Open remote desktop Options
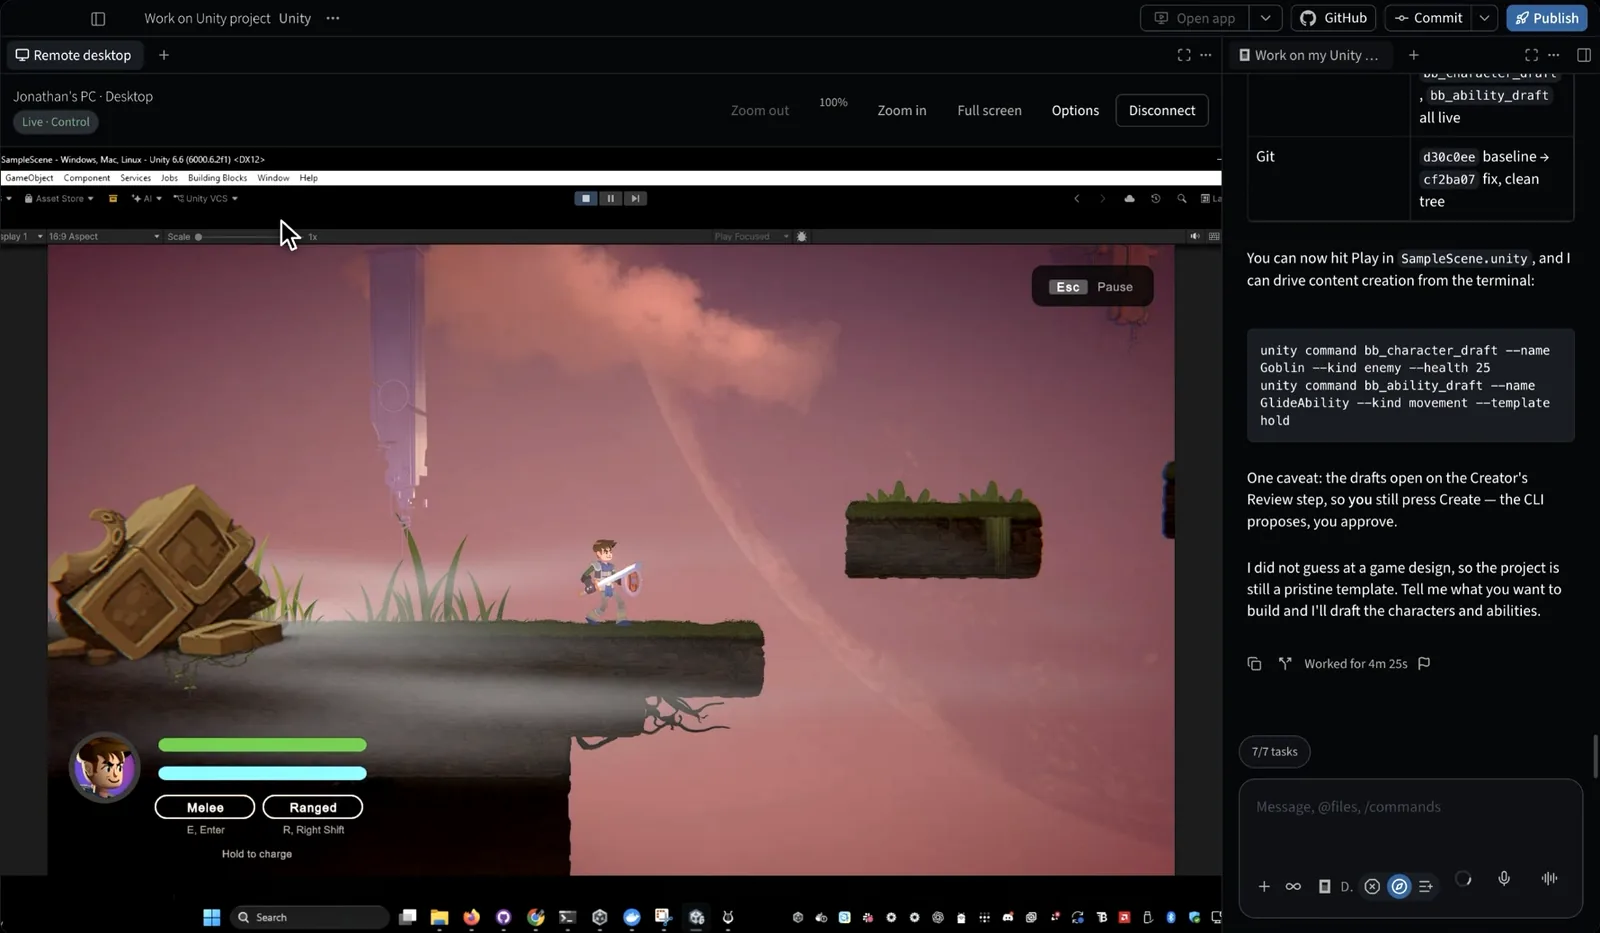The height and width of the screenshot is (933, 1600). [1075, 110]
